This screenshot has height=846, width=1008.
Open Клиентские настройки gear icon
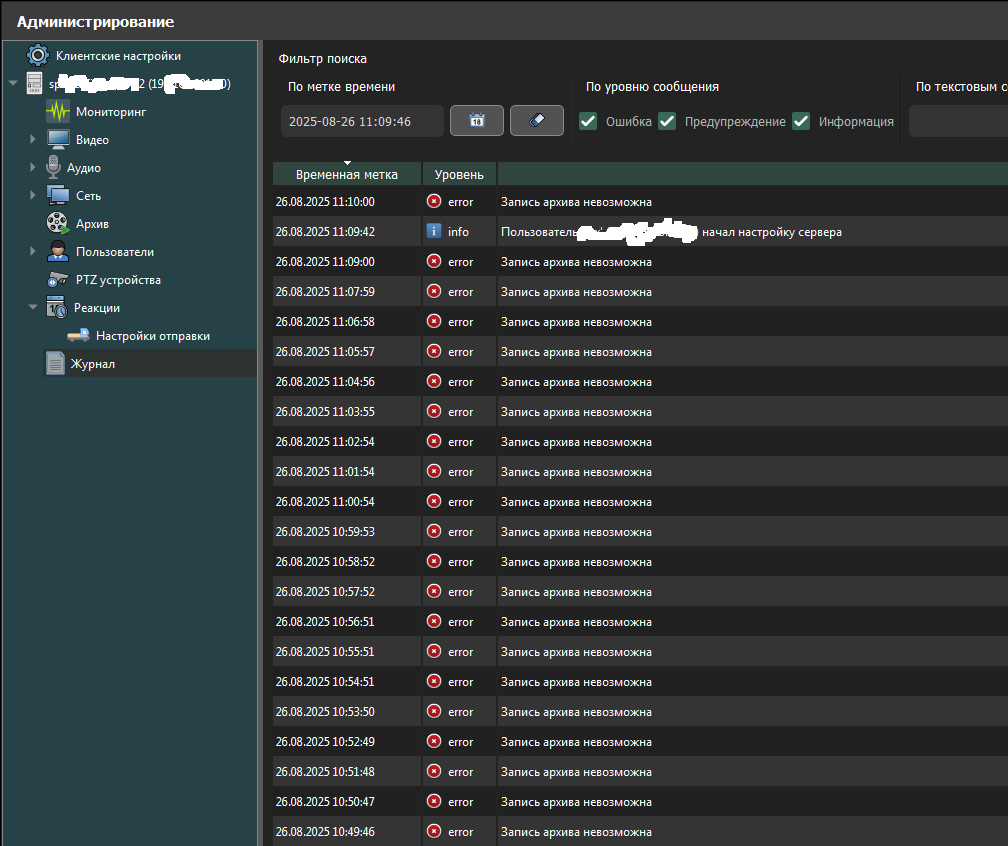coord(37,55)
